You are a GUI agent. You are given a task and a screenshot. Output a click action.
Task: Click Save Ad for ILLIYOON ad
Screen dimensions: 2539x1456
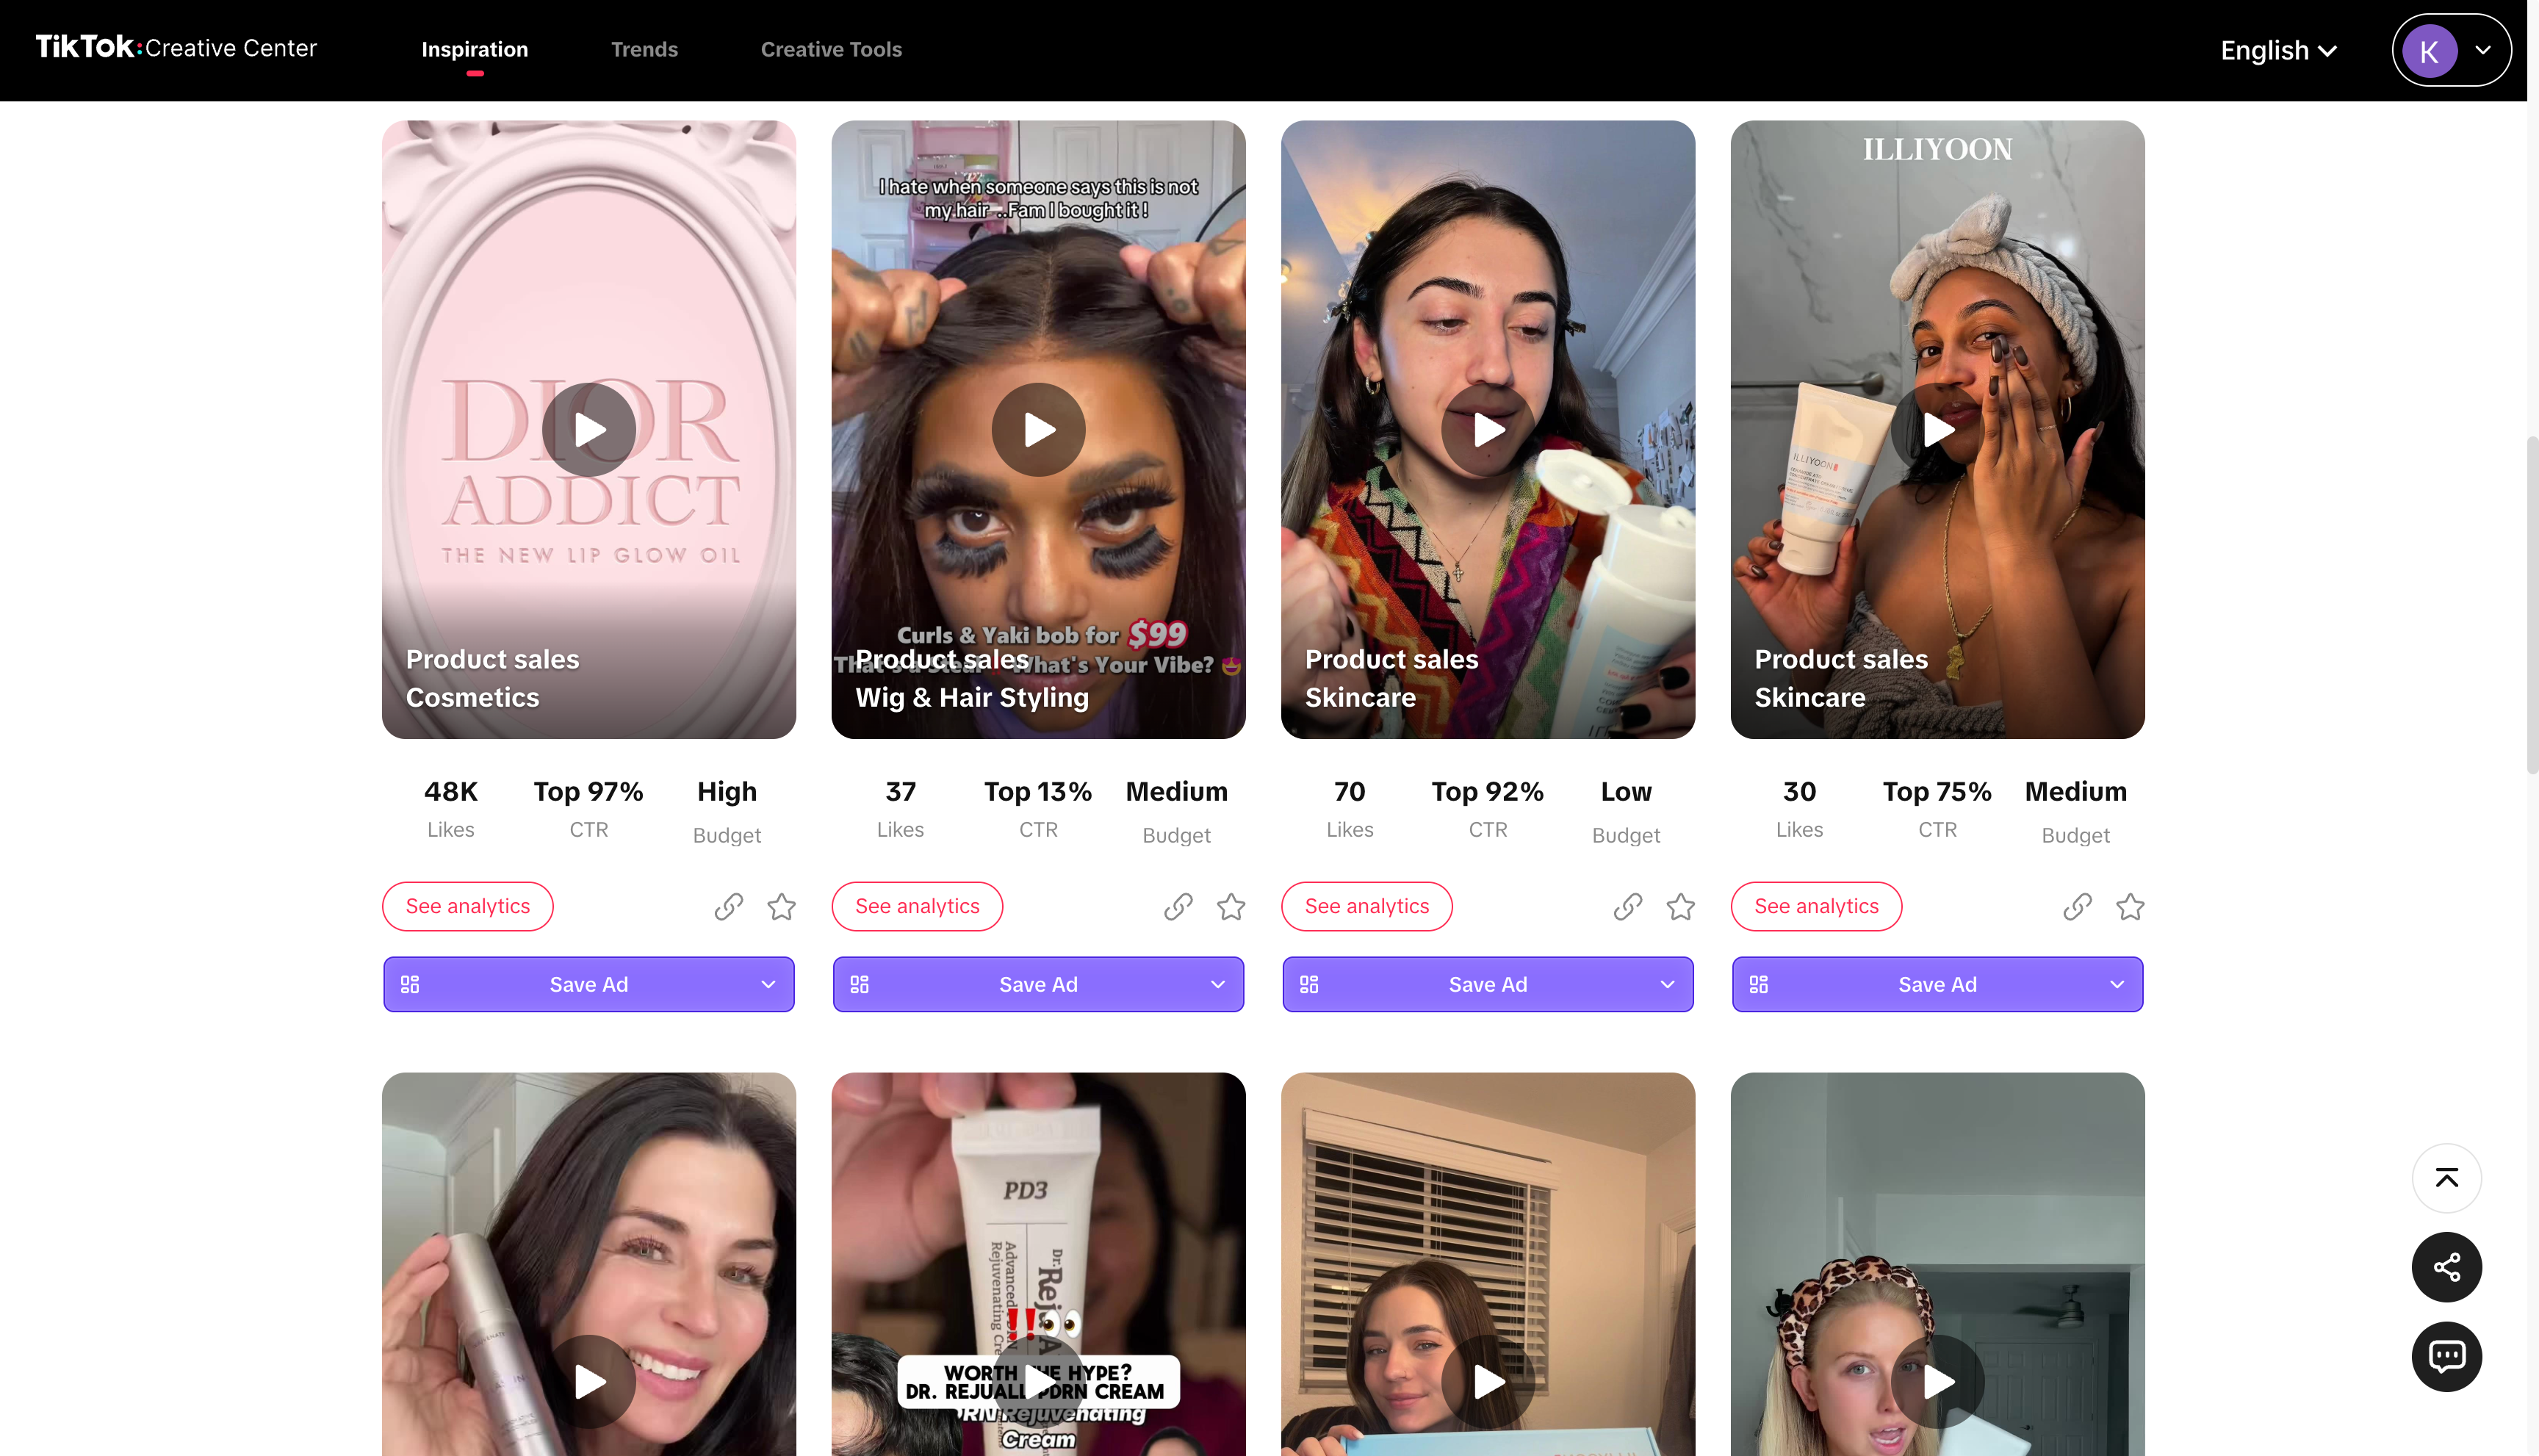point(1936,984)
